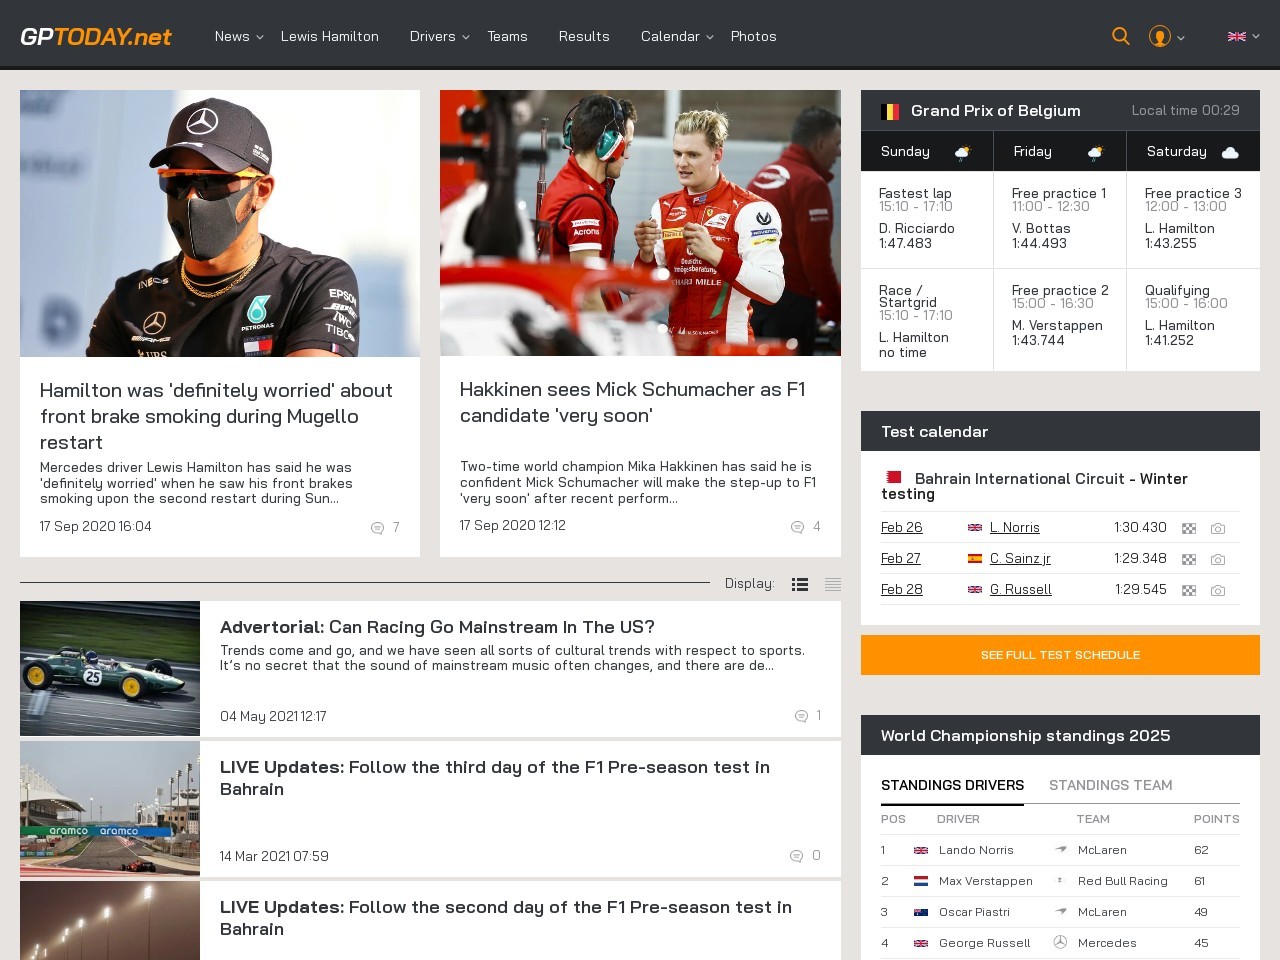This screenshot has width=1280, height=960.
Task: Click Sunday weather icon
Action: [962, 152]
